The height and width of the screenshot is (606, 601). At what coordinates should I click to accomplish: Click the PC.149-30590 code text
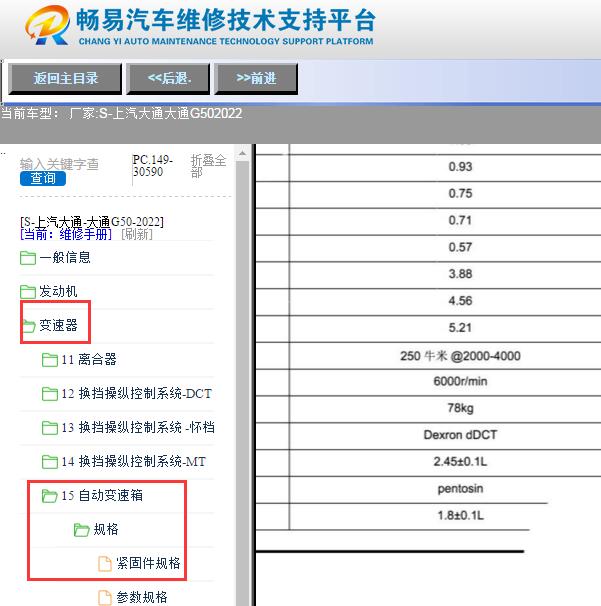pyautogui.click(x=152, y=166)
